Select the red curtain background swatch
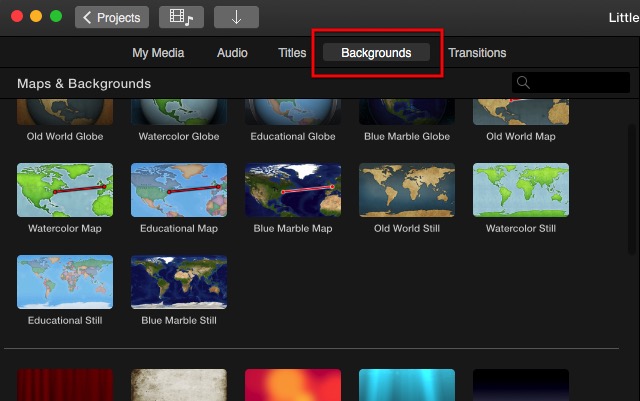 (x=65, y=385)
